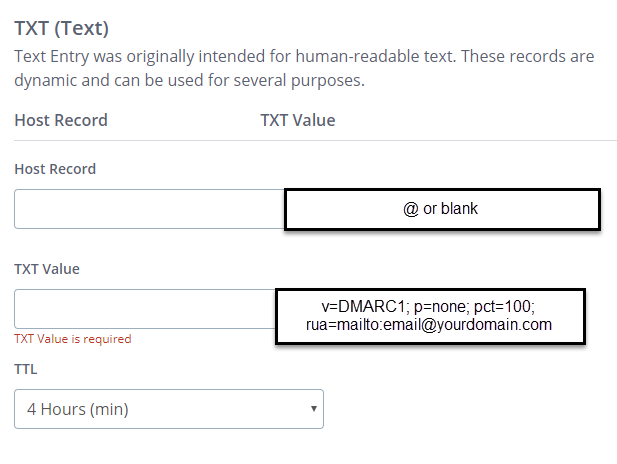
Task: Click the "TTL" field label
Action: coord(25,369)
